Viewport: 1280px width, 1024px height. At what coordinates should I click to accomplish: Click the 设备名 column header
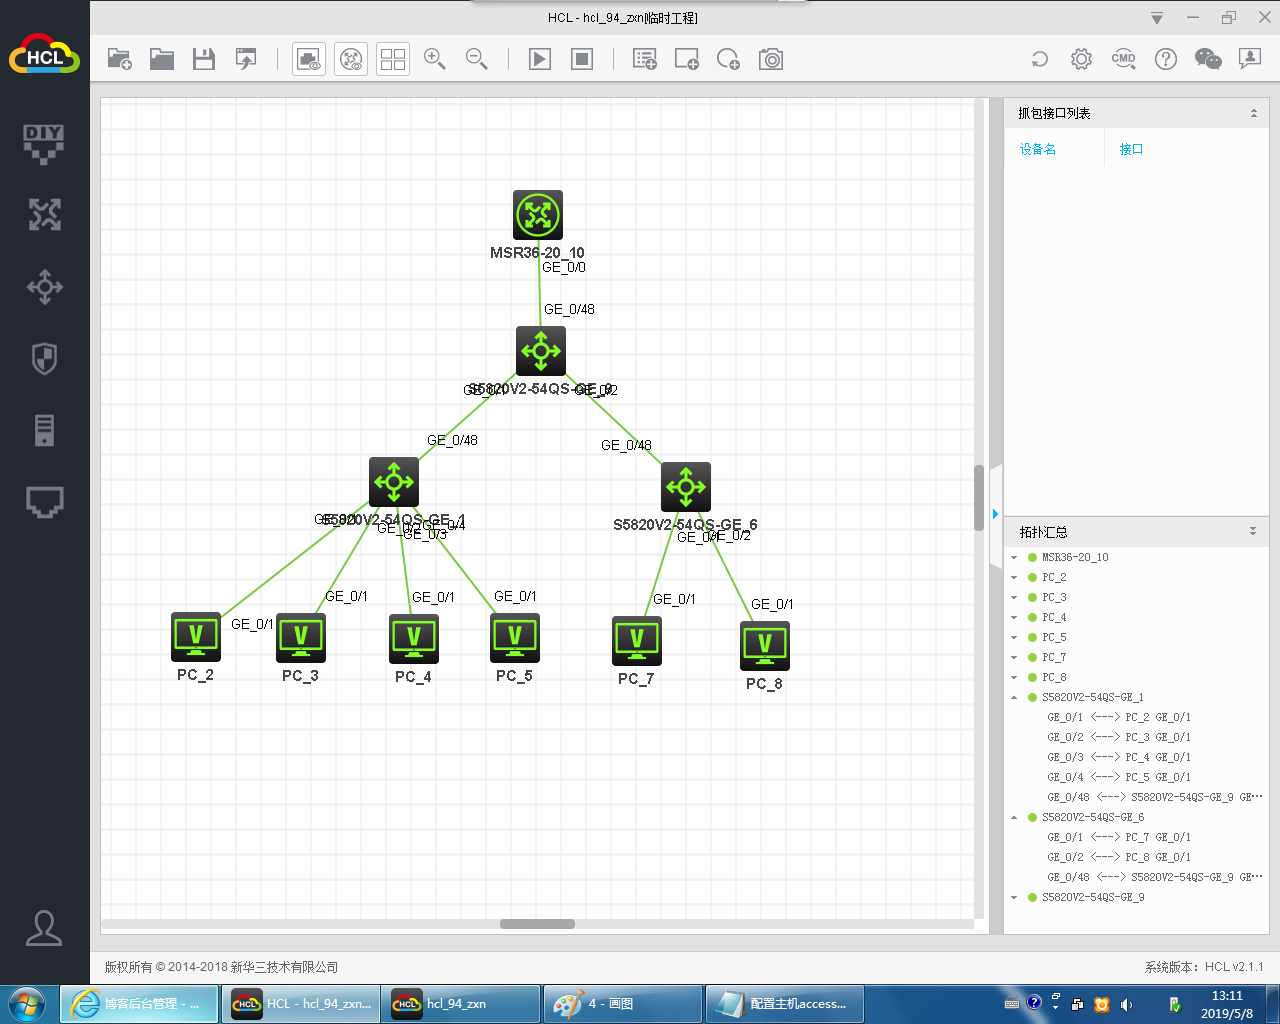tap(1038, 149)
